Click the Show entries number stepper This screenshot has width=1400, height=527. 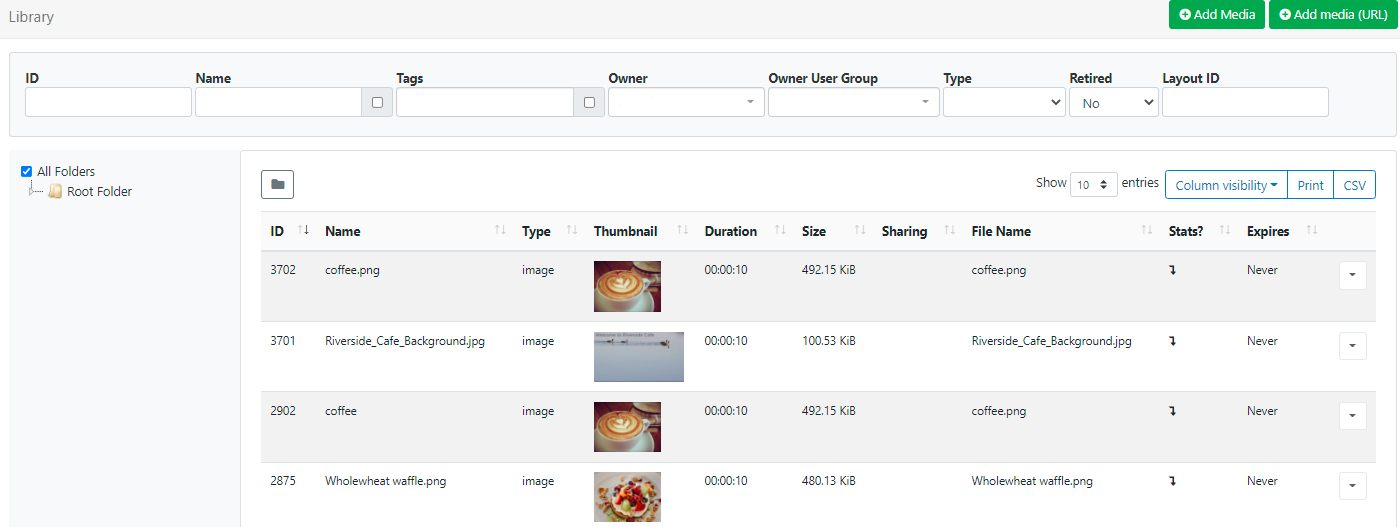pos(1093,184)
